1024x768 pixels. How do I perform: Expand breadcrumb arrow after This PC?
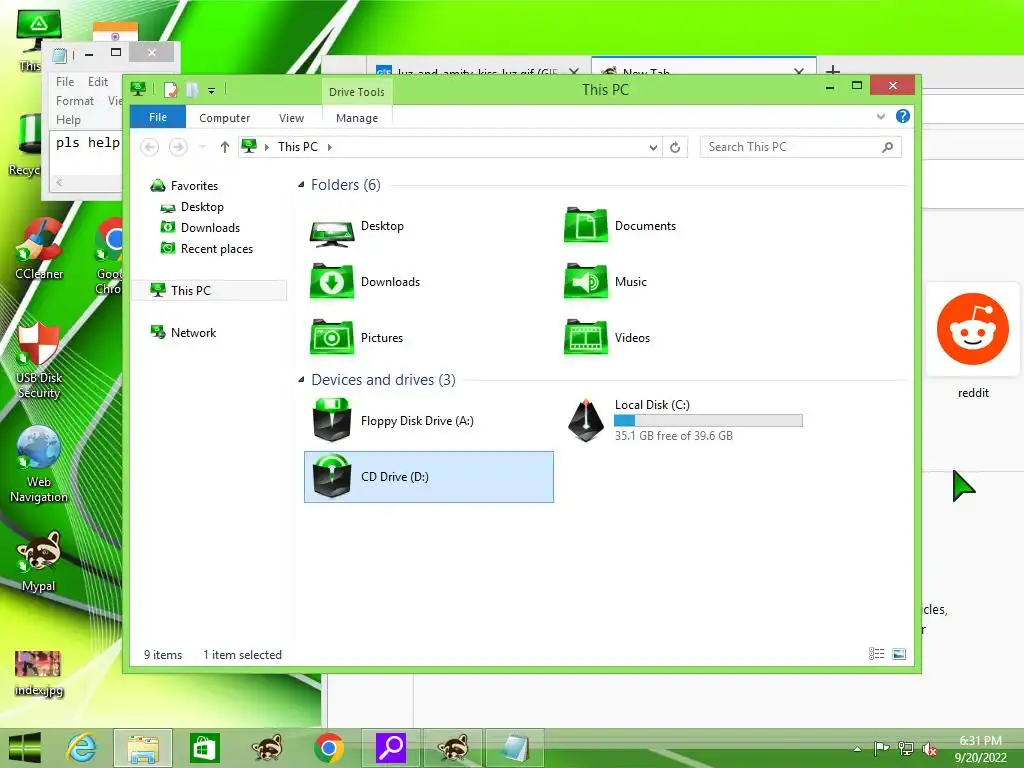[330, 148]
